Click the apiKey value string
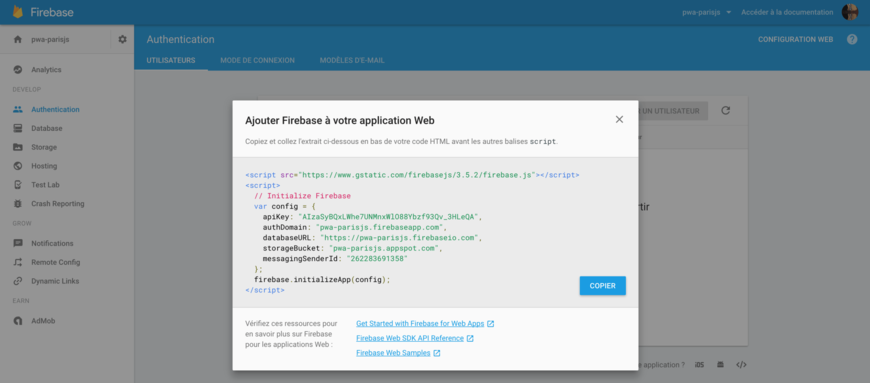The height and width of the screenshot is (383, 870). pos(387,216)
